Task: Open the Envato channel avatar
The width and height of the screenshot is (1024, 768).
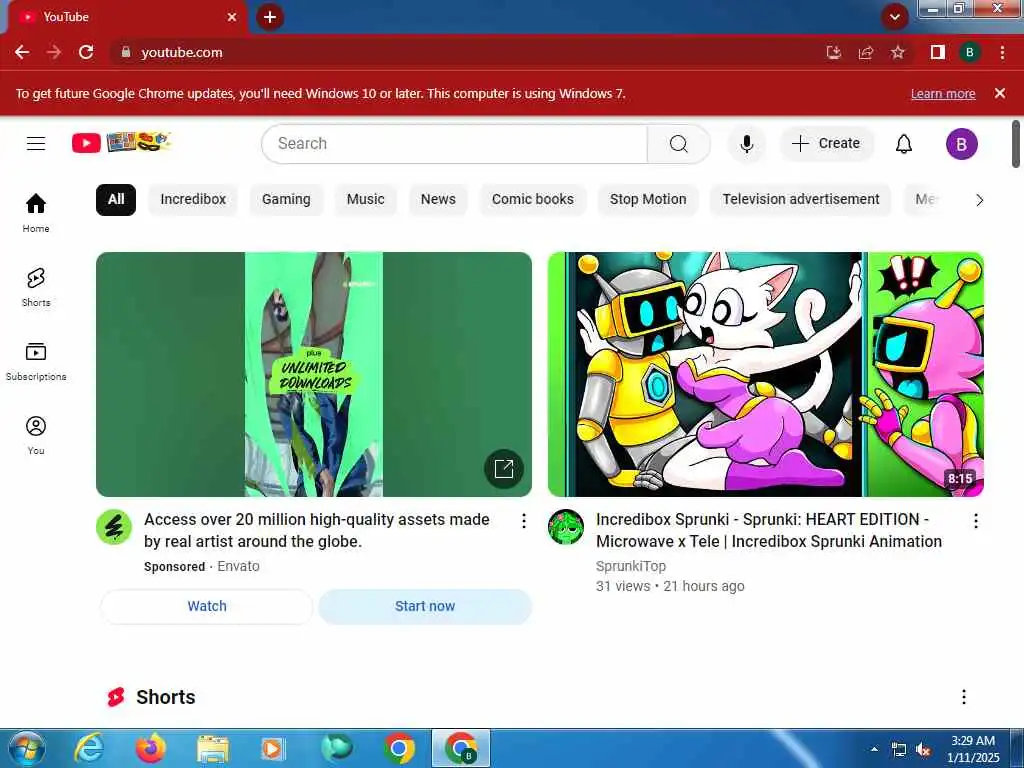Action: point(114,527)
